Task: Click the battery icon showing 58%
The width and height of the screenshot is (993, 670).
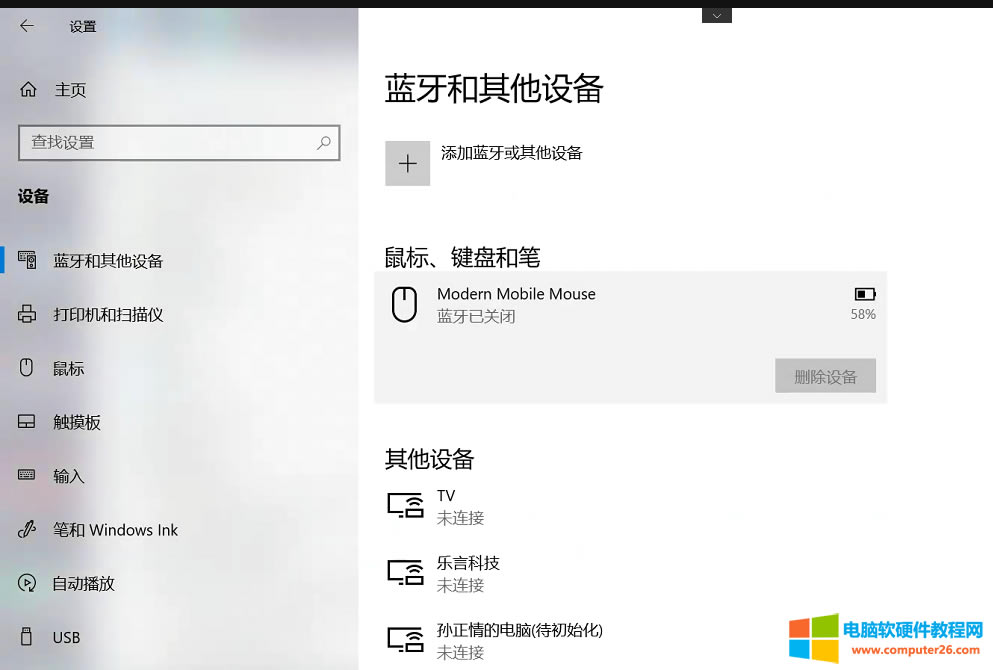Action: (x=864, y=294)
